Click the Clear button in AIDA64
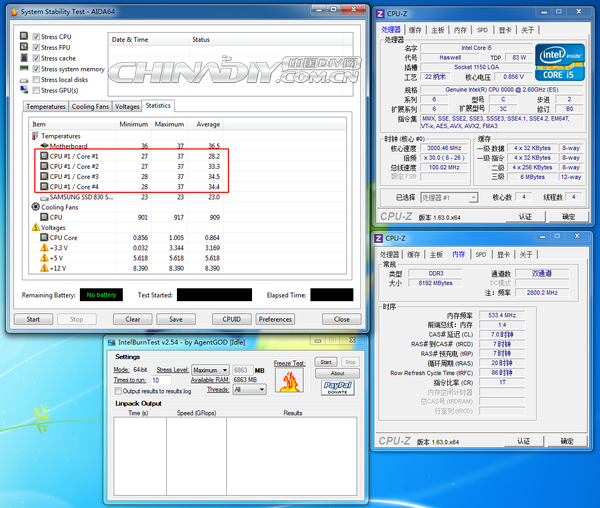Image resolution: width=600 pixels, height=508 pixels. pos(132,319)
